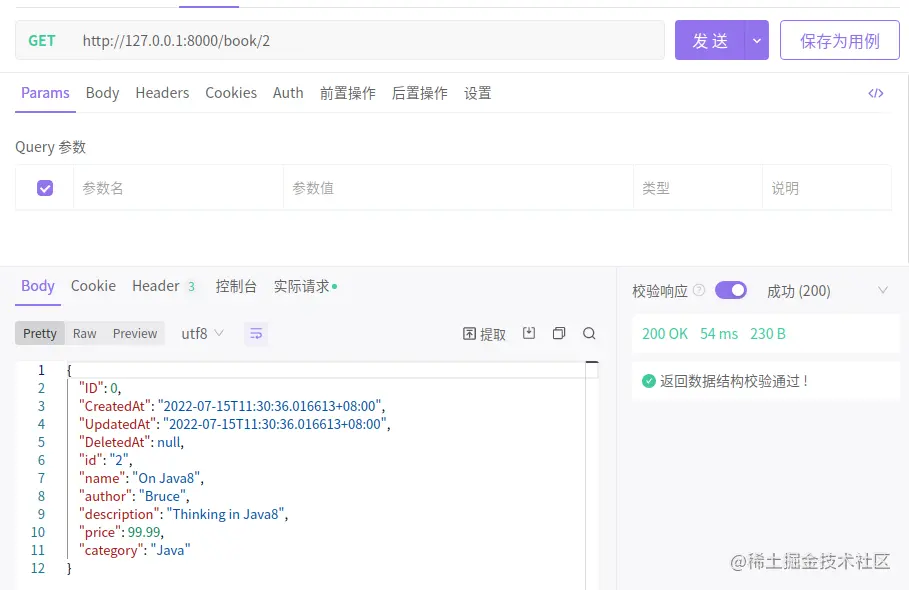Open the Headers tab
The width and height of the screenshot is (909, 590).
coord(162,93)
